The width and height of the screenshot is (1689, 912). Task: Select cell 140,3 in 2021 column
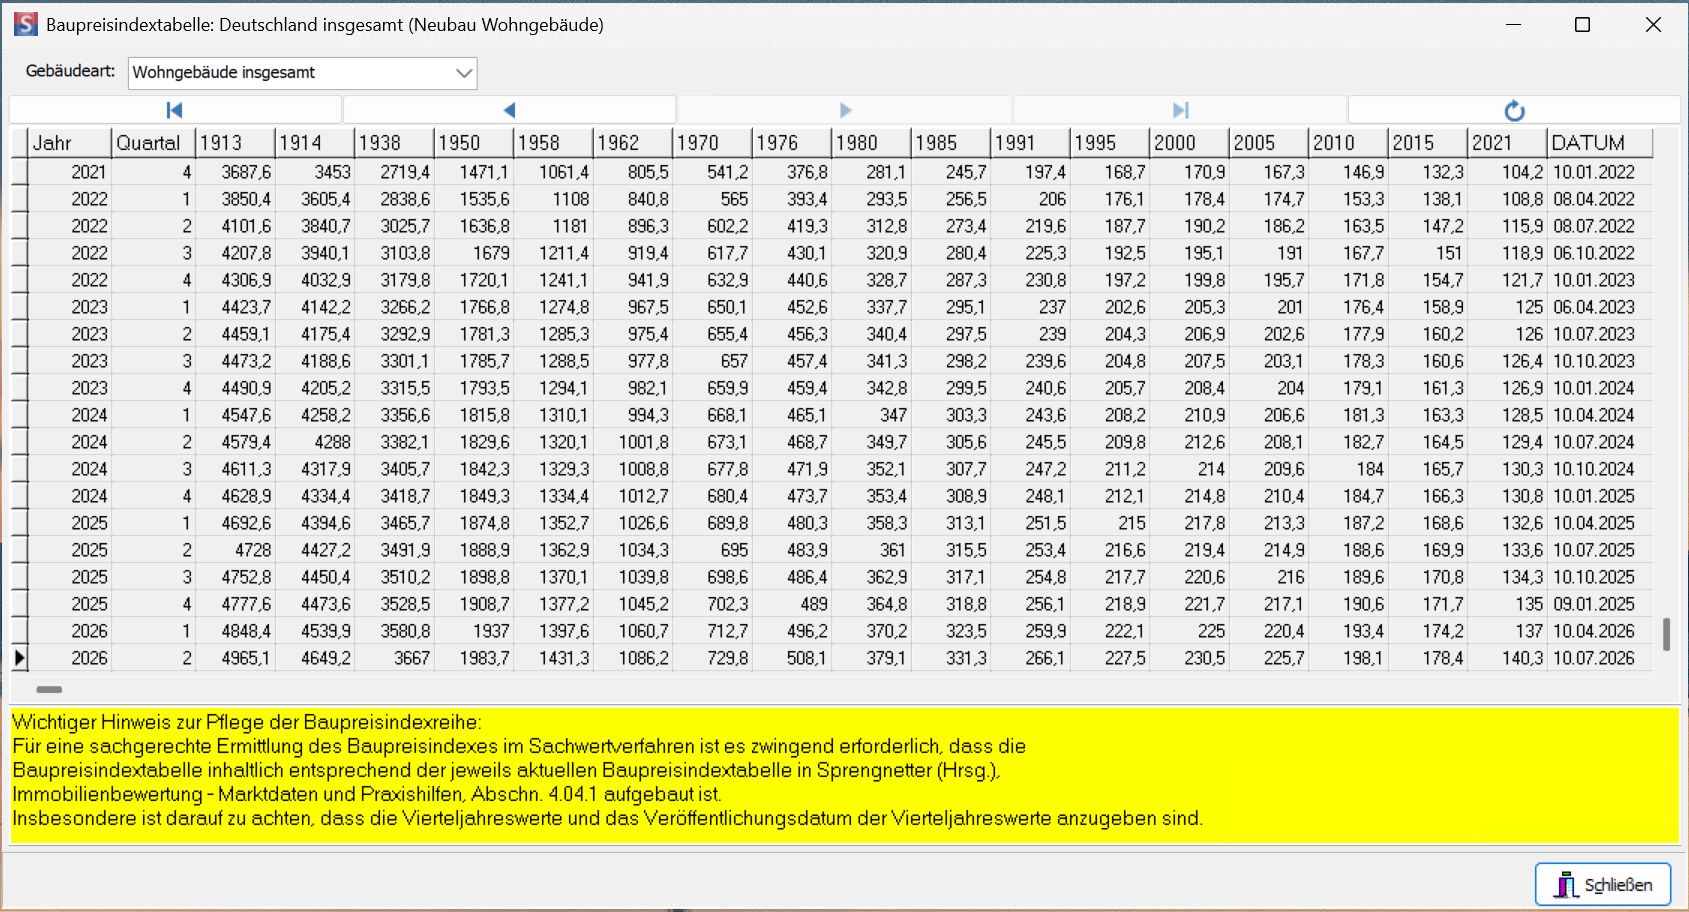click(x=1507, y=658)
